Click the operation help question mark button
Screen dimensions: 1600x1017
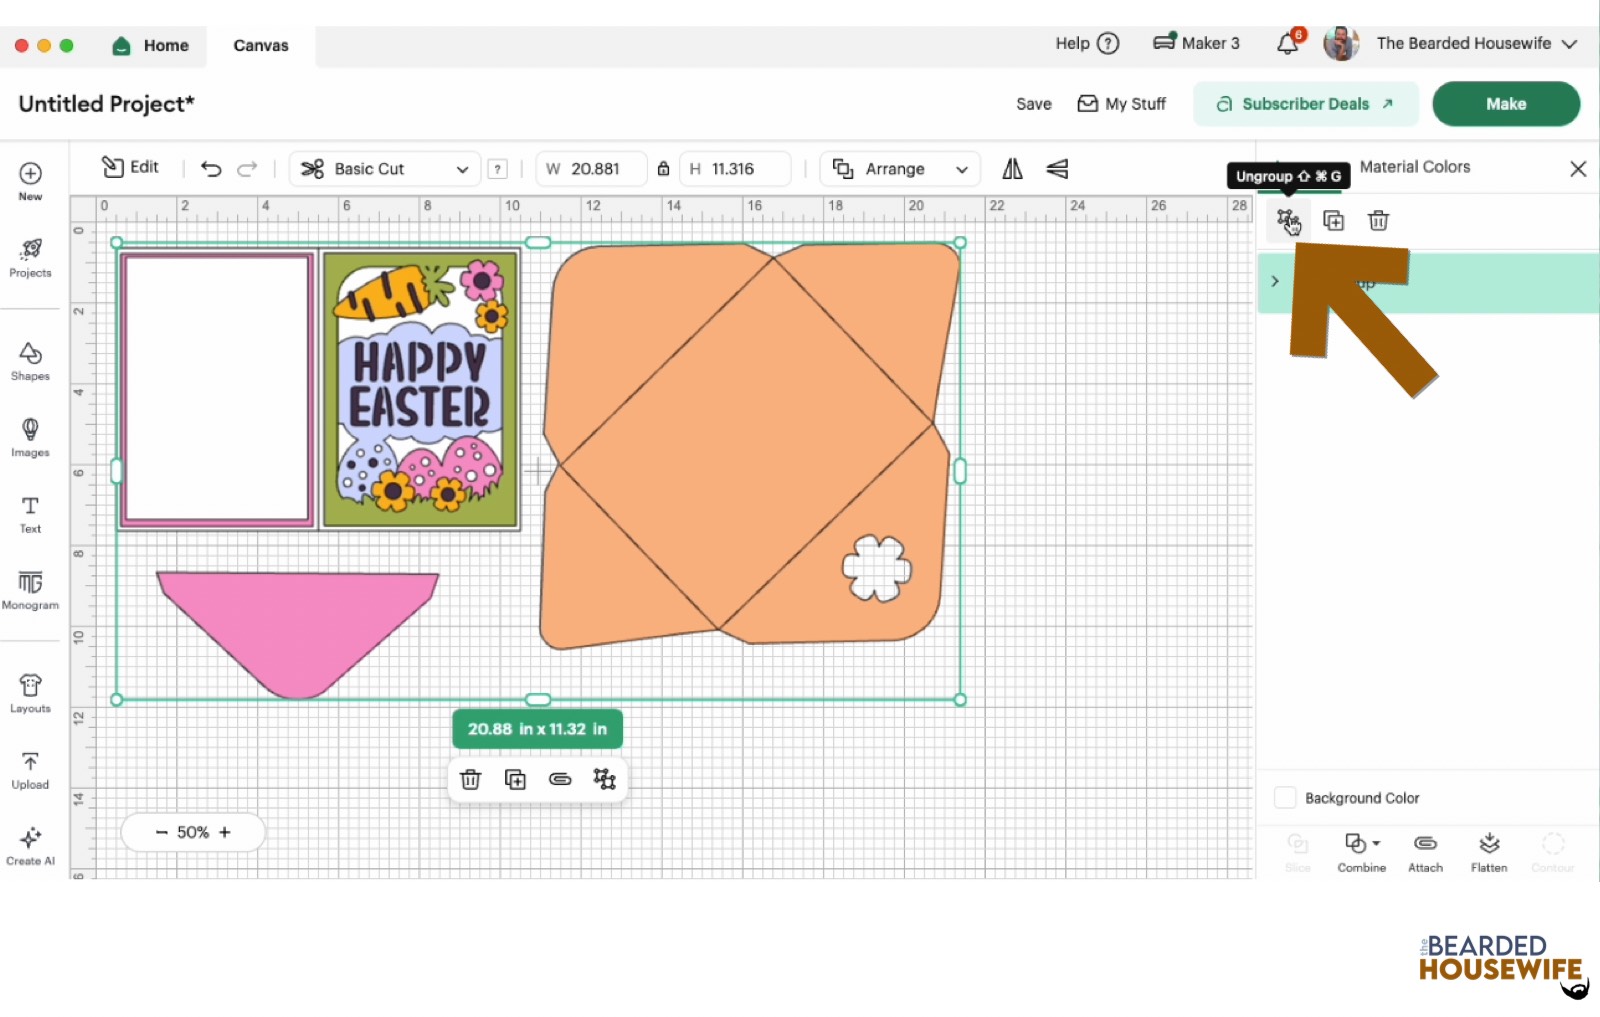(497, 169)
